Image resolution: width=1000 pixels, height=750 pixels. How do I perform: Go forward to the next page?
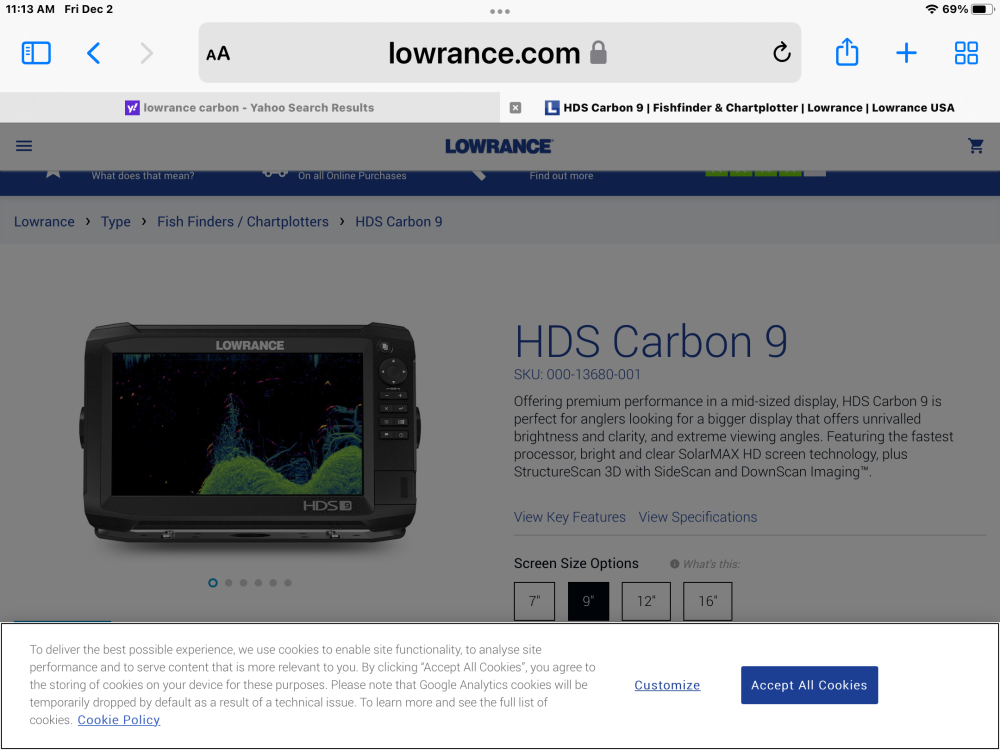pos(147,53)
